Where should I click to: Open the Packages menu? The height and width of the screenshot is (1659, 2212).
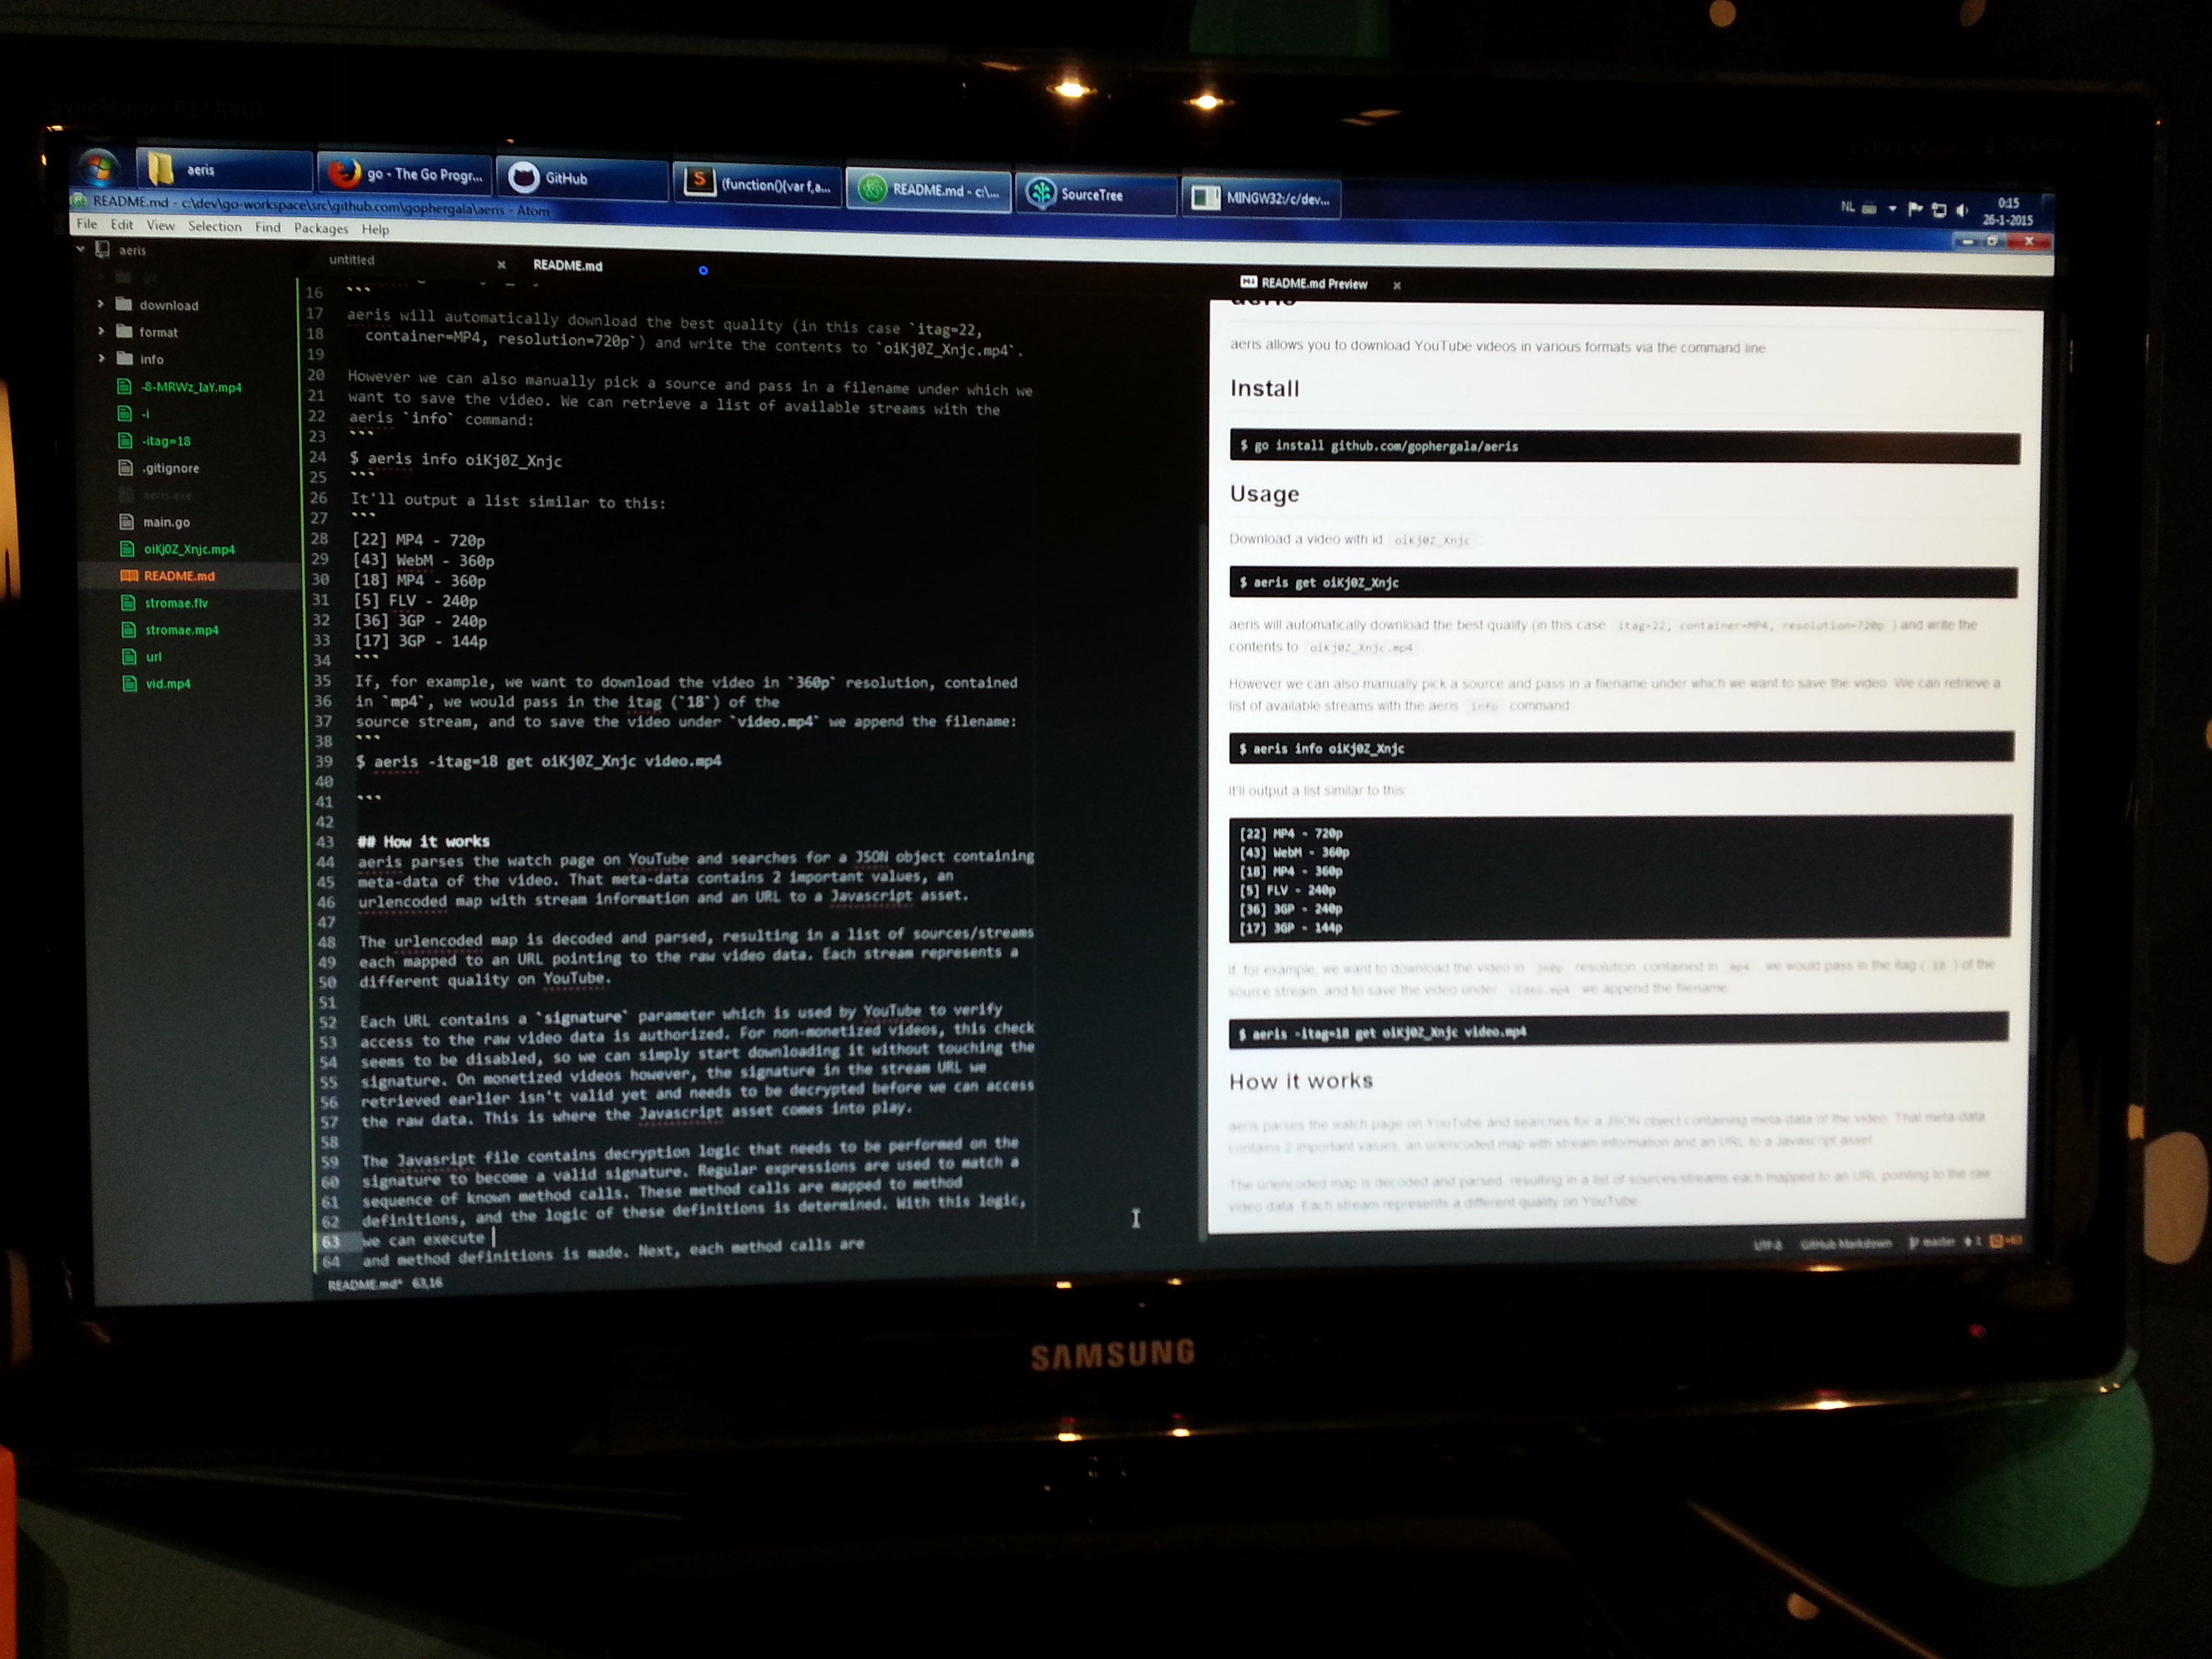point(320,228)
